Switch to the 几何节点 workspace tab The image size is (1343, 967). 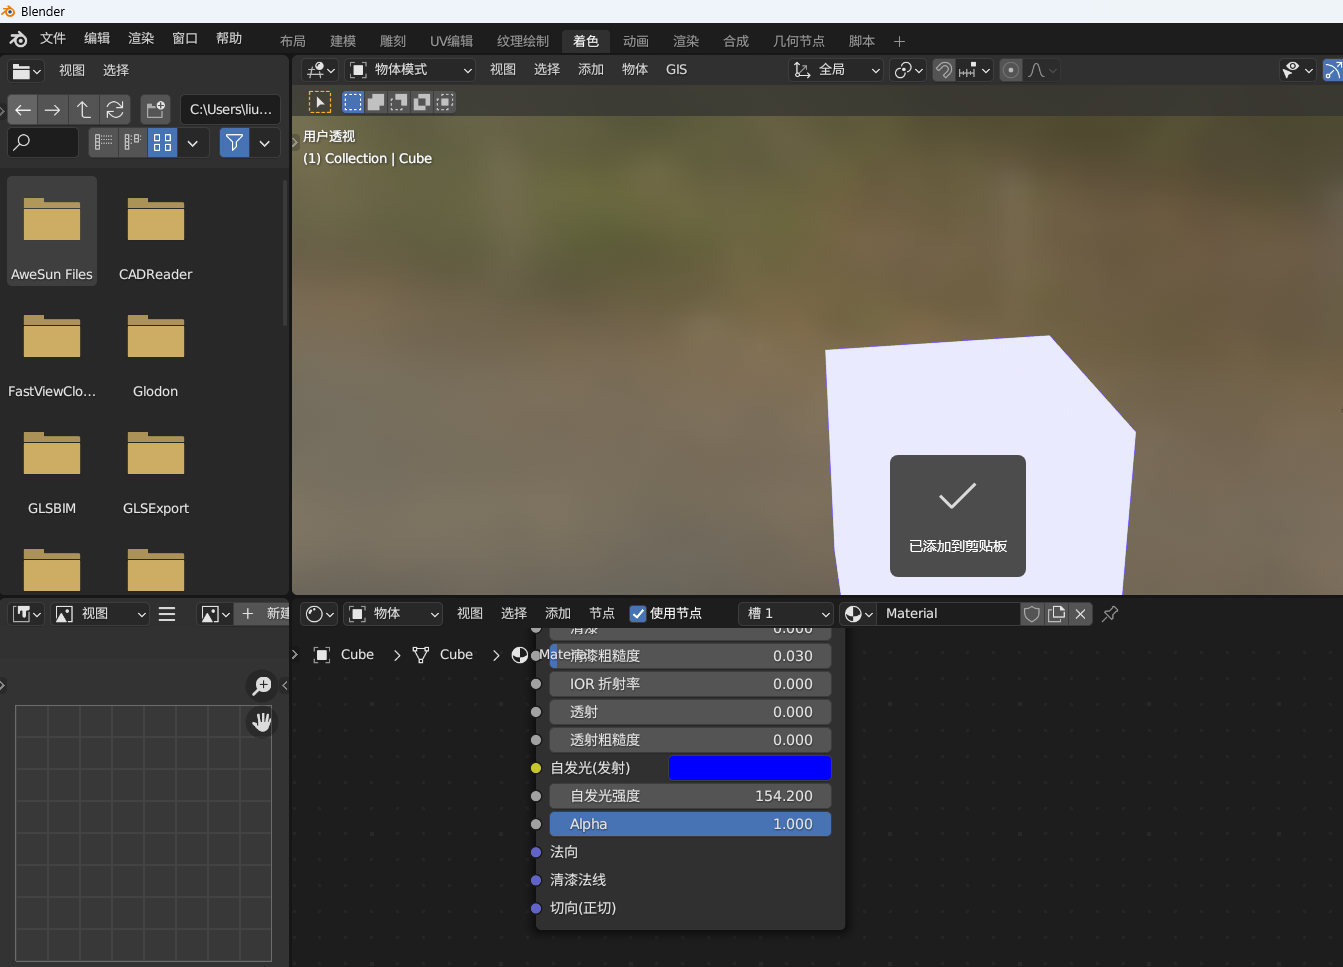[x=798, y=41]
